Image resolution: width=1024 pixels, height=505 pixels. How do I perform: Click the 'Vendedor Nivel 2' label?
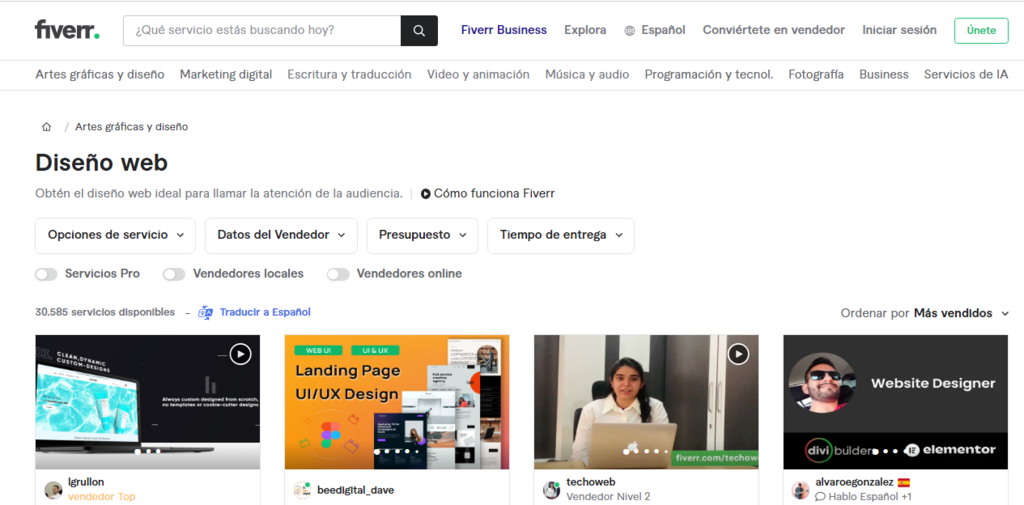(608, 497)
